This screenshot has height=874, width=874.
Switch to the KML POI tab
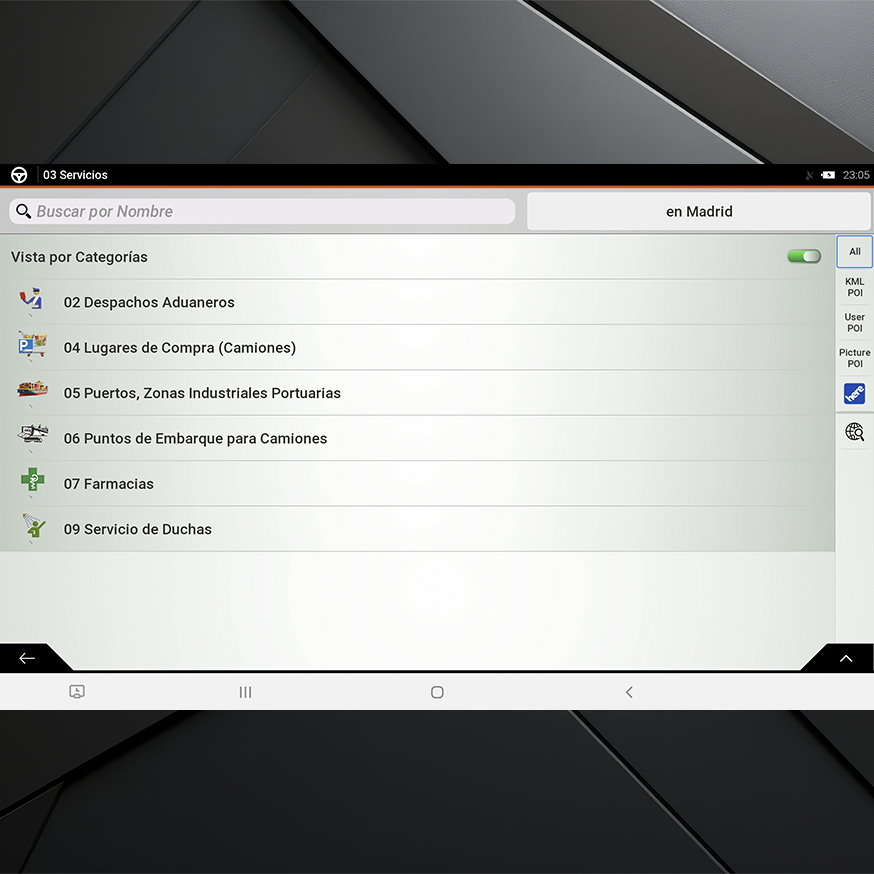[x=854, y=288]
